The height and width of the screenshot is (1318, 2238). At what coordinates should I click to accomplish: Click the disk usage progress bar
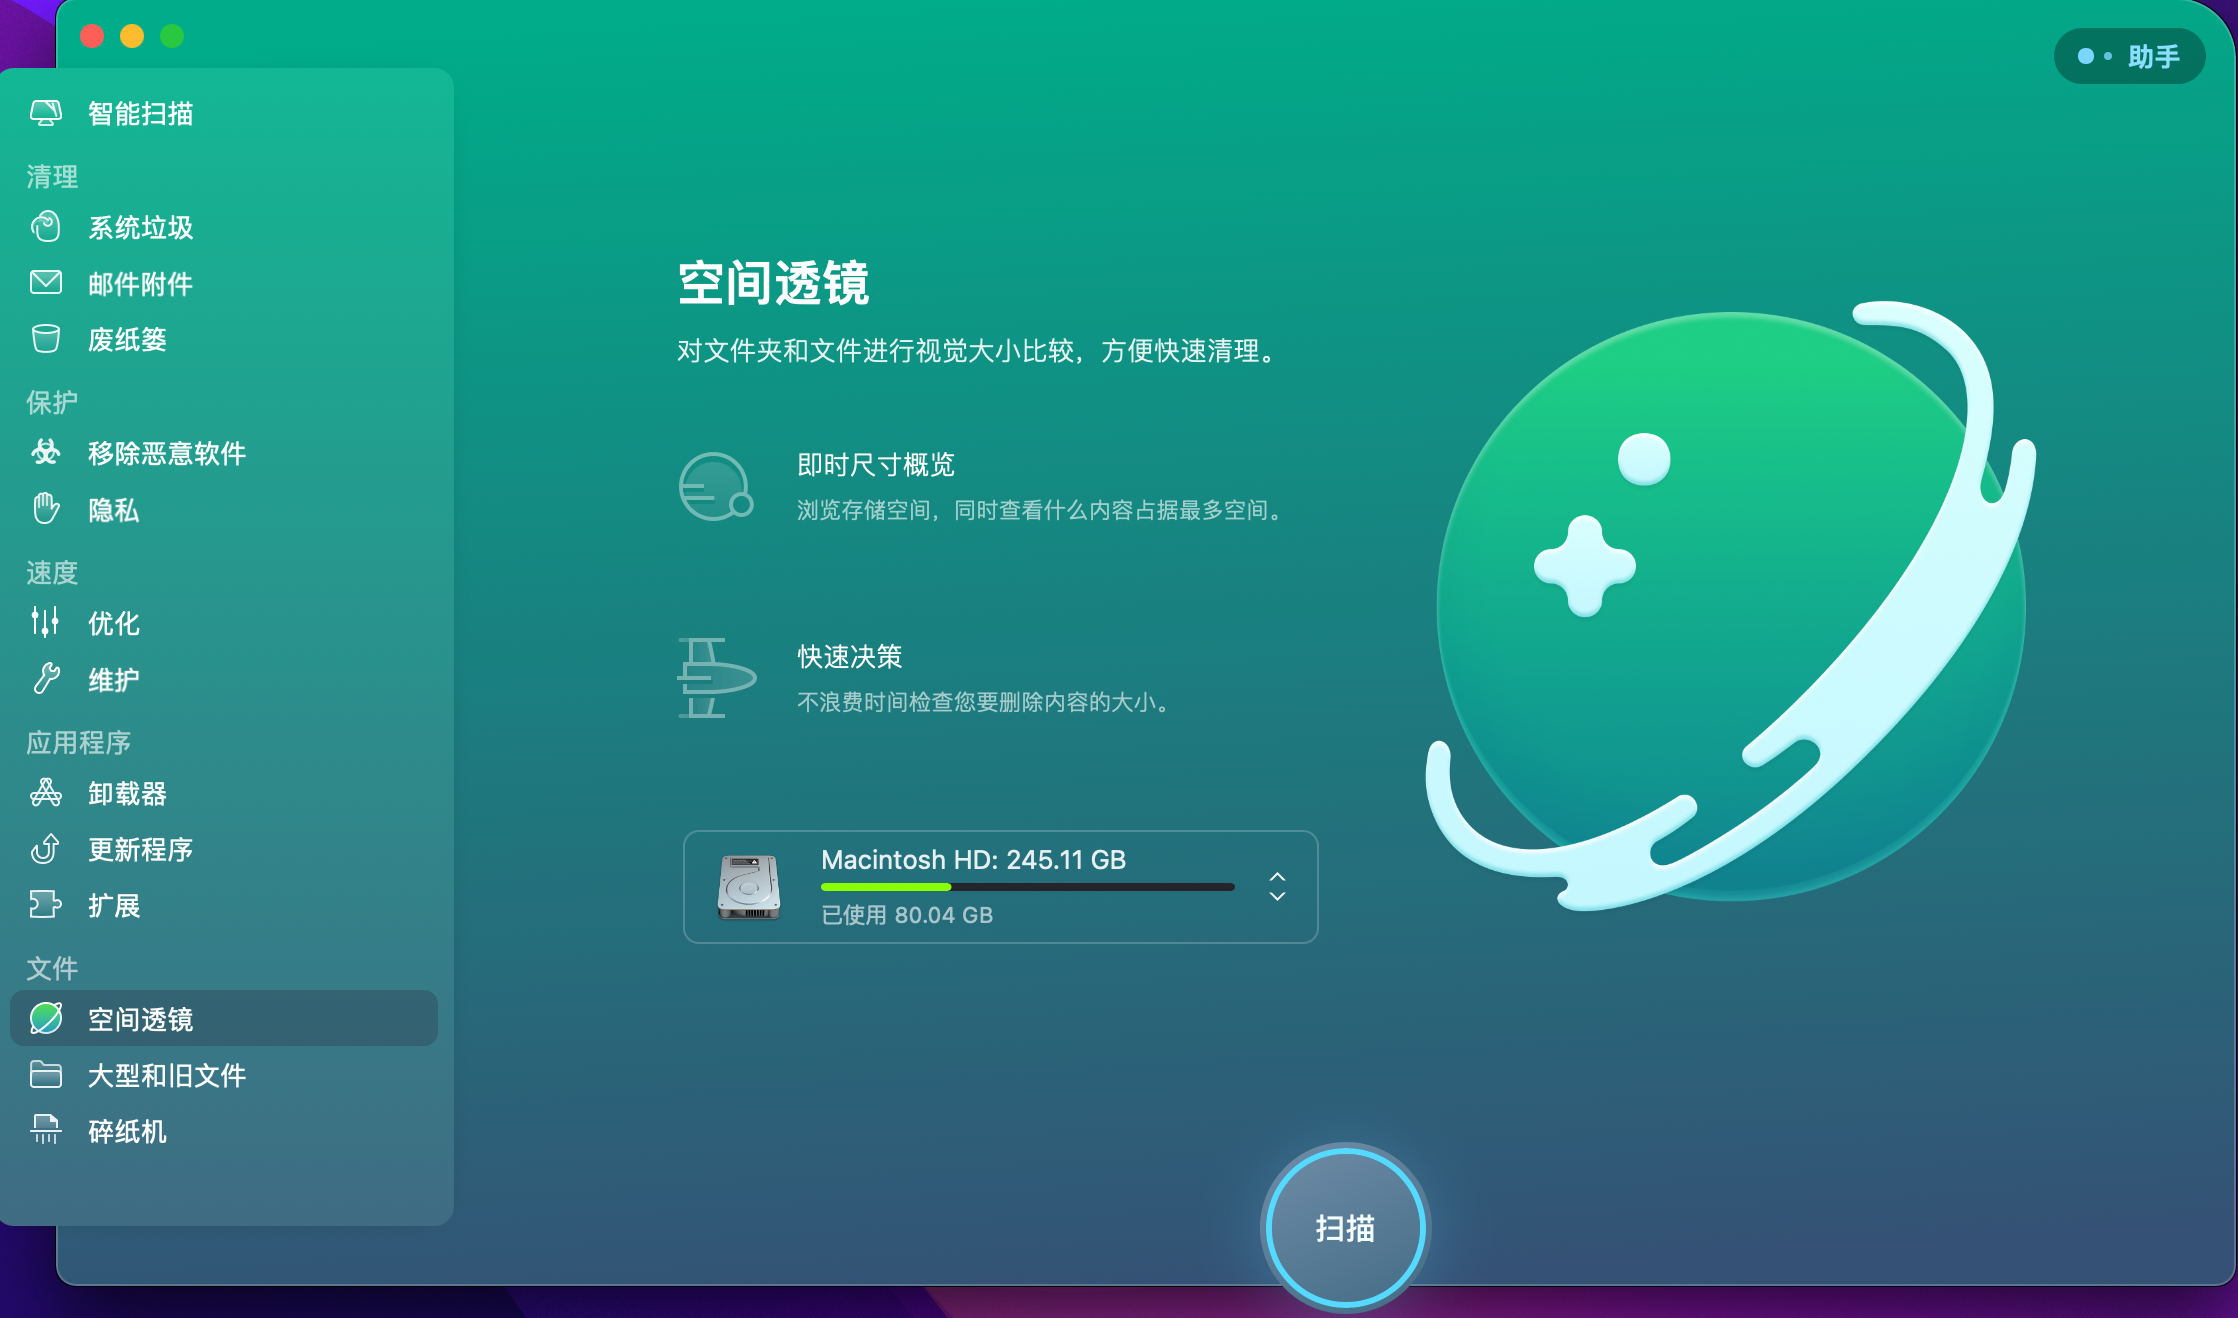tap(1027, 887)
